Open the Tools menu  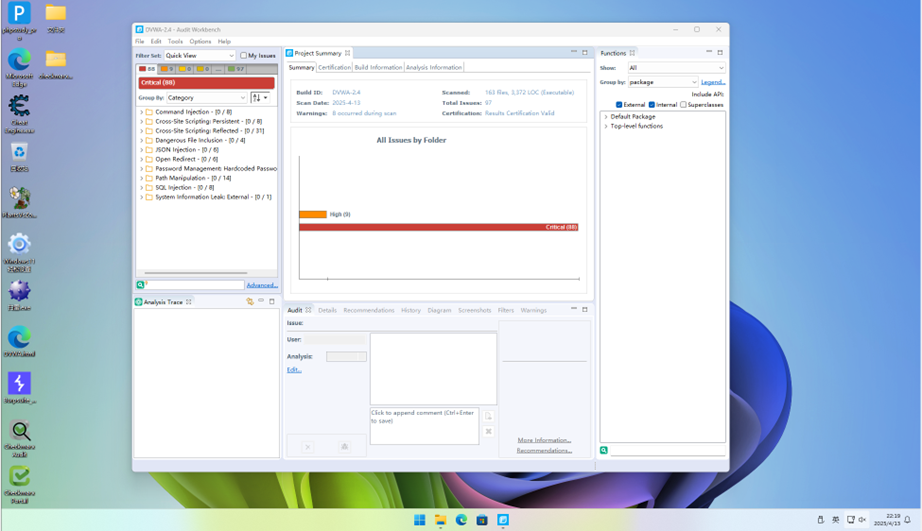coord(175,42)
